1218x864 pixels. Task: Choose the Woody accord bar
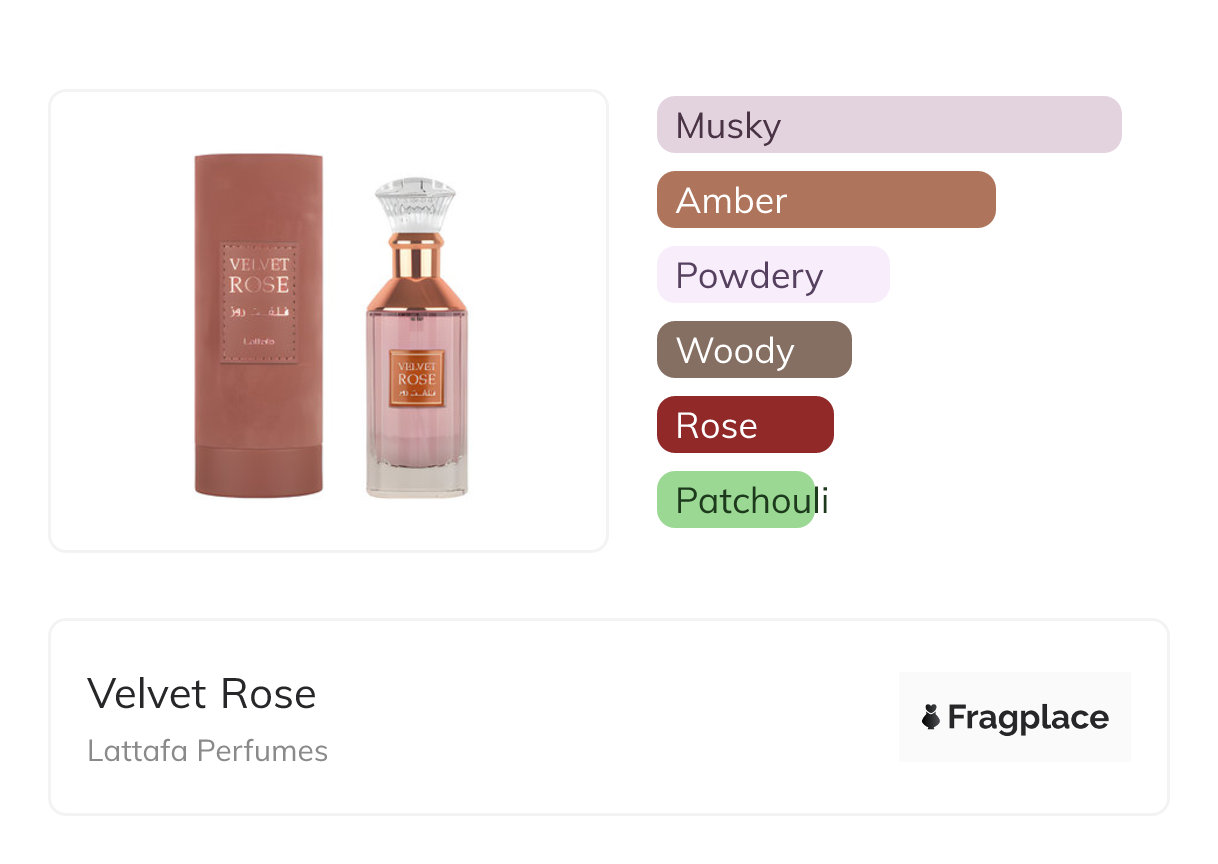(754, 350)
